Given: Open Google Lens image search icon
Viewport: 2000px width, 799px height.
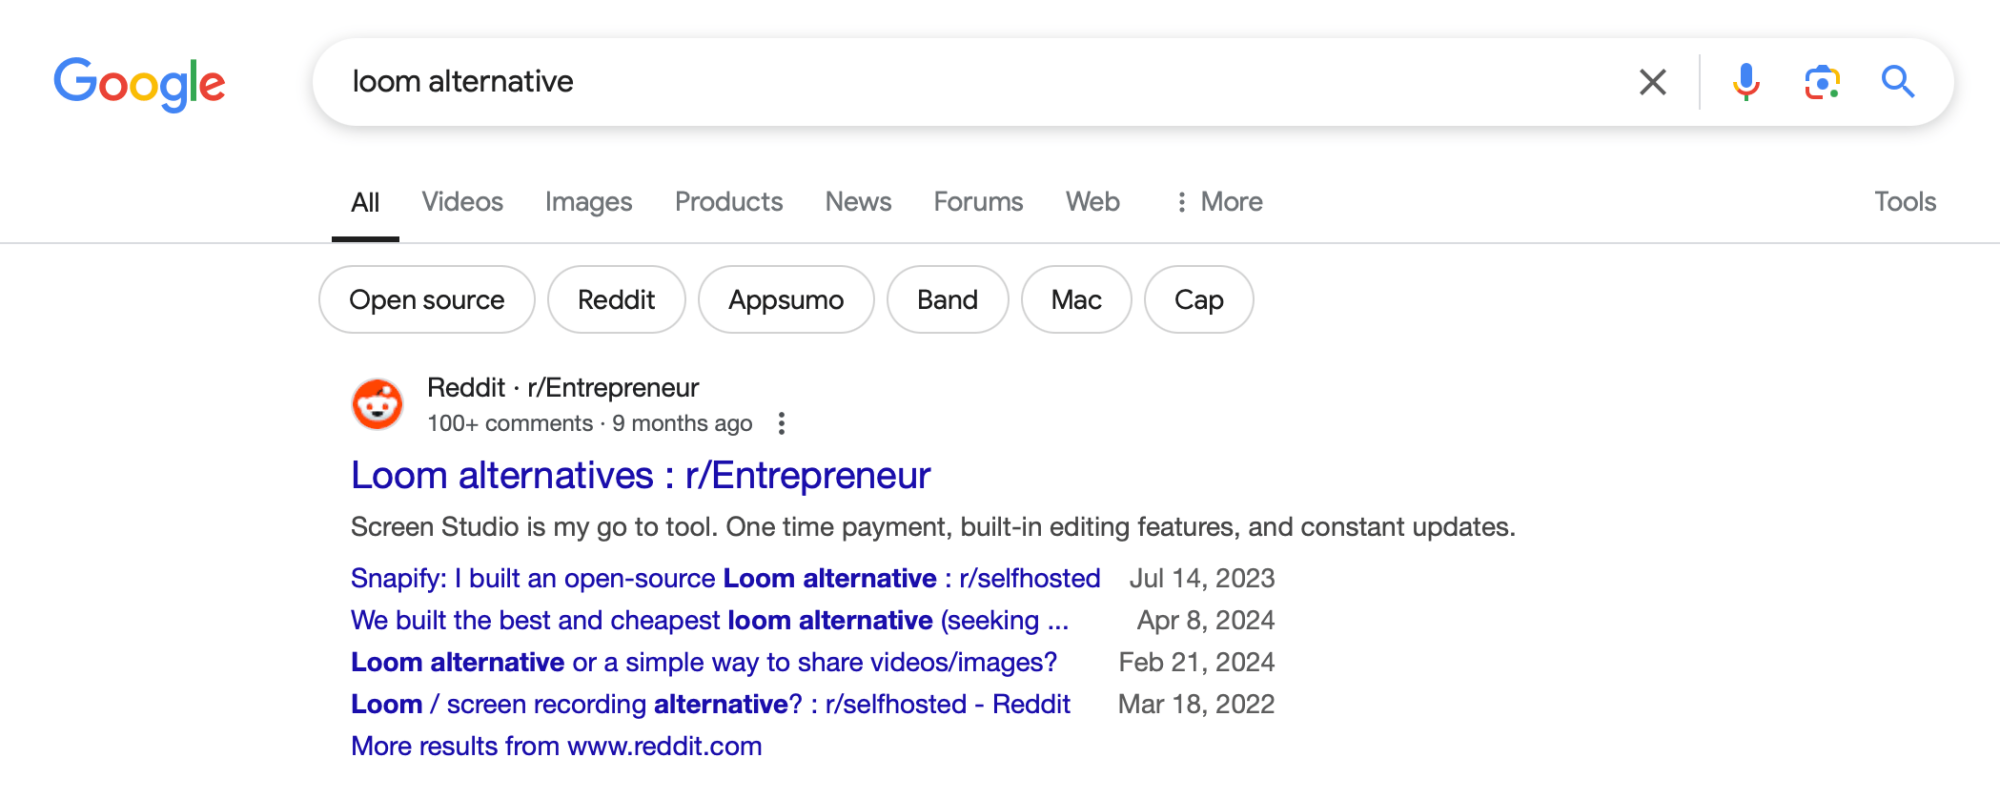Looking at the screenshot, I should (x=1822, y=82).
